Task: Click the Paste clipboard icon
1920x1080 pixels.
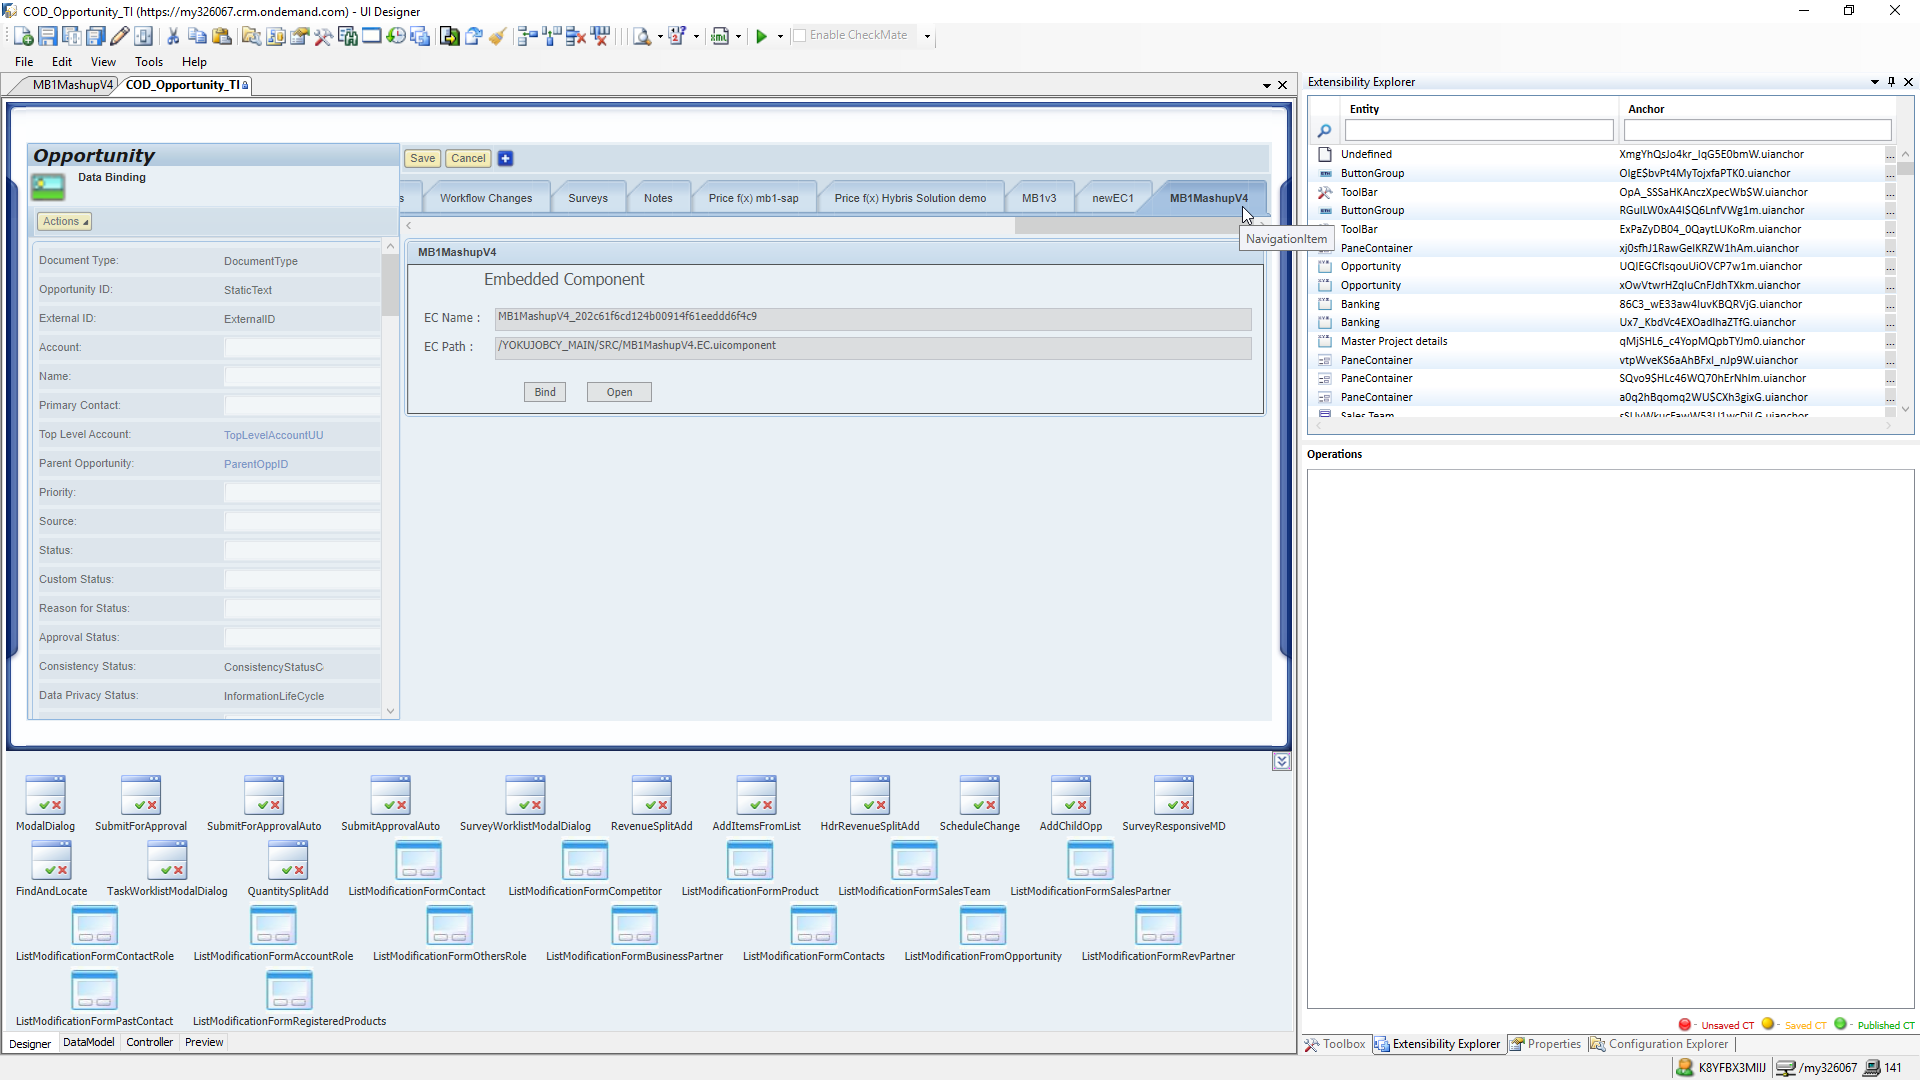Action: click(222, 36)
